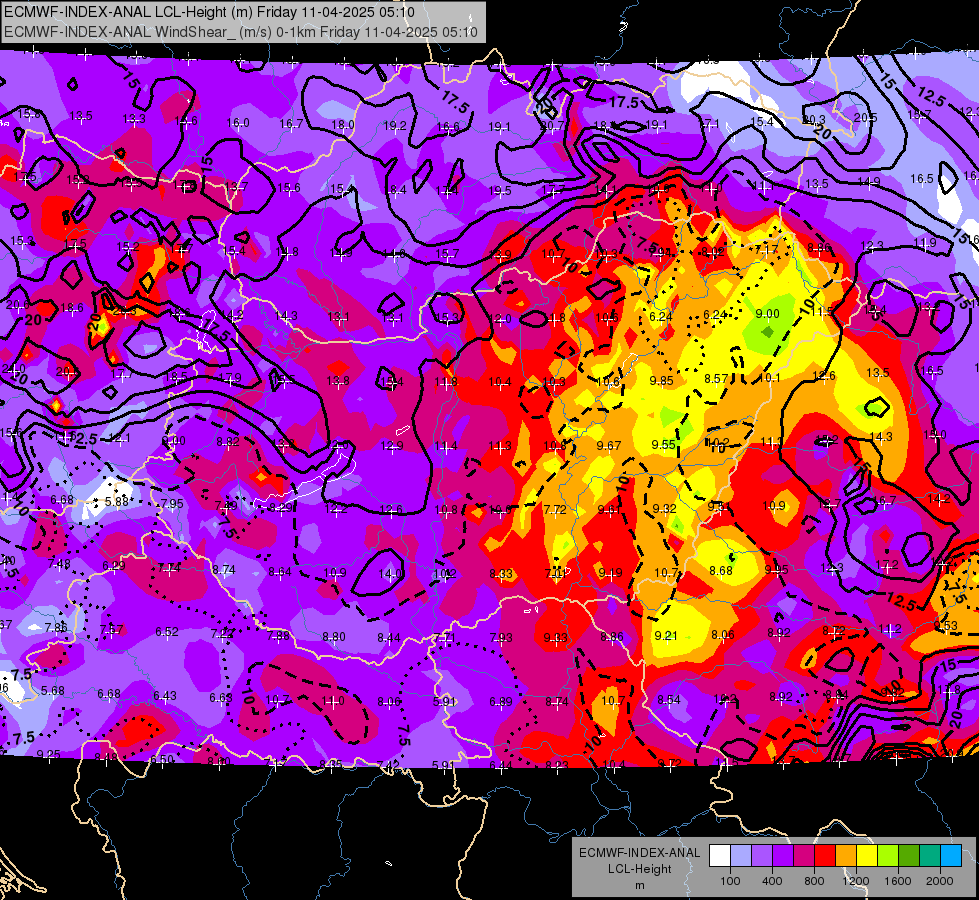Click the '9.85' grid value

pos(661,380)
